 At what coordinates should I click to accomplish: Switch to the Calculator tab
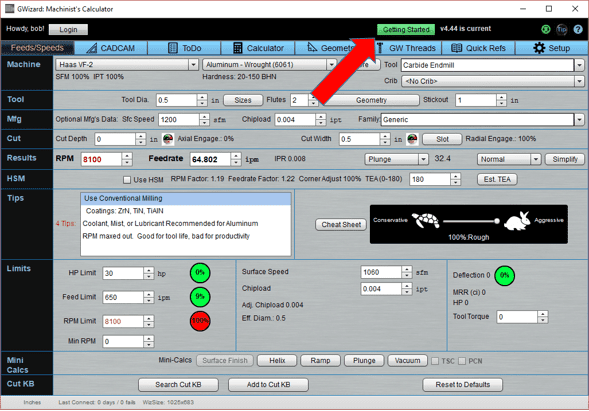click(x=258, y=48)
